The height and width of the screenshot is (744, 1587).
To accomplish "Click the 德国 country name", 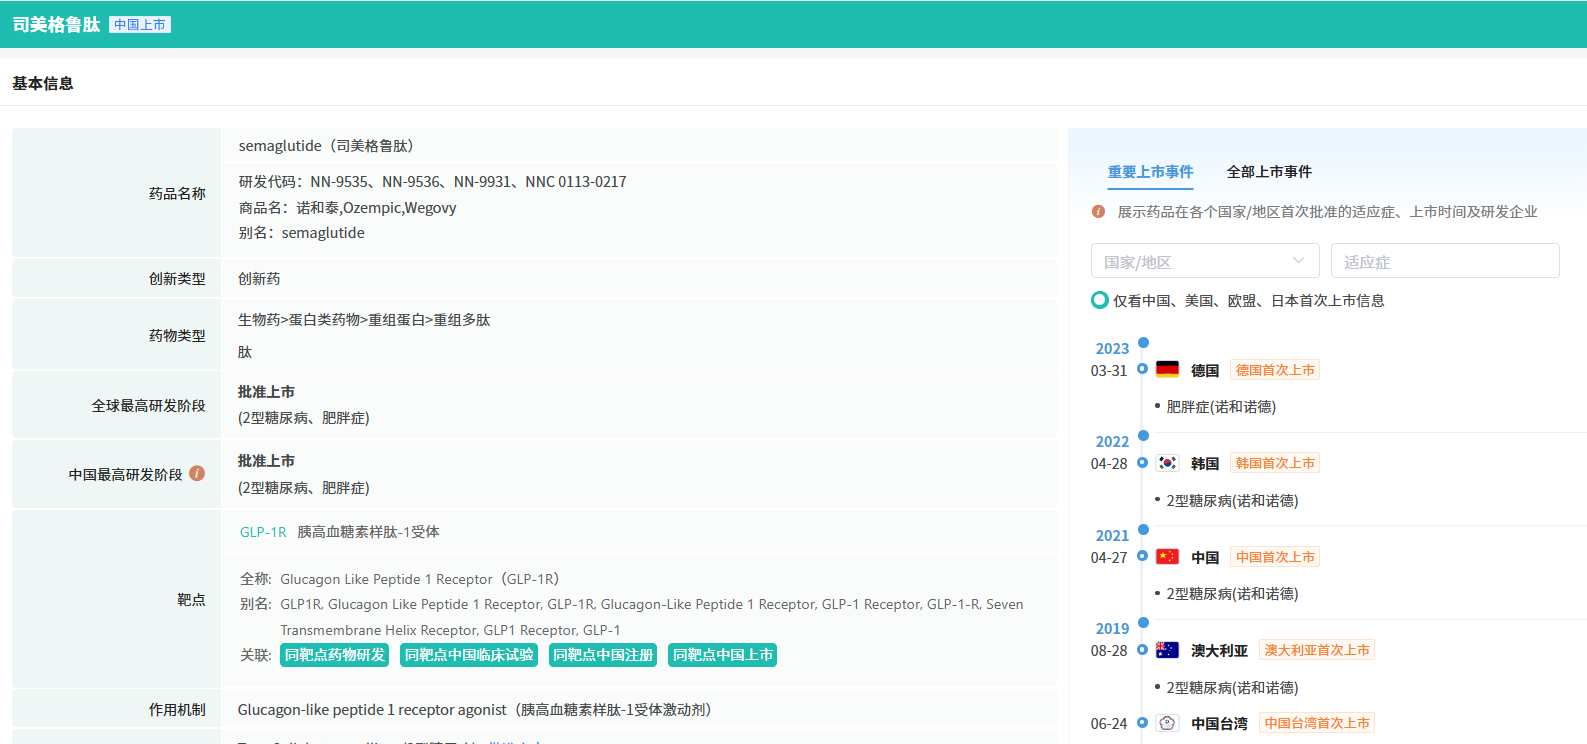I will pos(1205,370).
